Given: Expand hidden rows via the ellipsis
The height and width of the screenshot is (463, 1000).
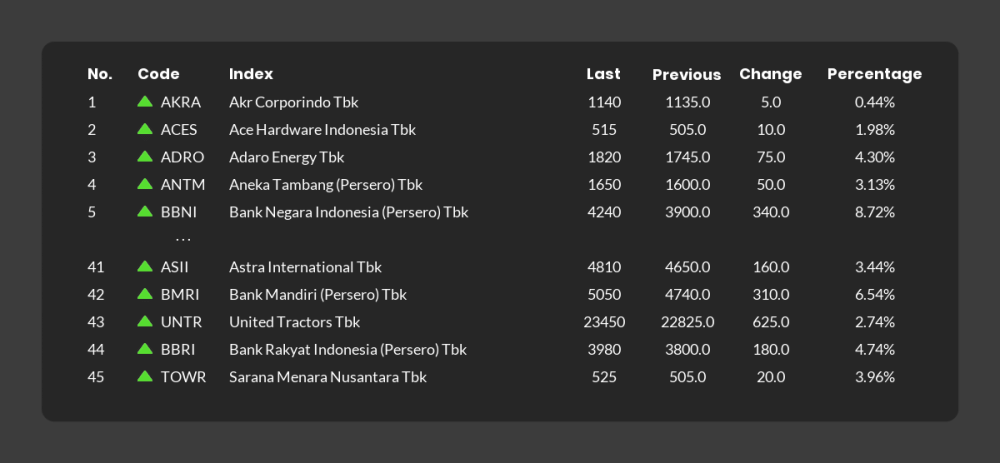Looking at the screenshot, I should click(x=183, y=240).
